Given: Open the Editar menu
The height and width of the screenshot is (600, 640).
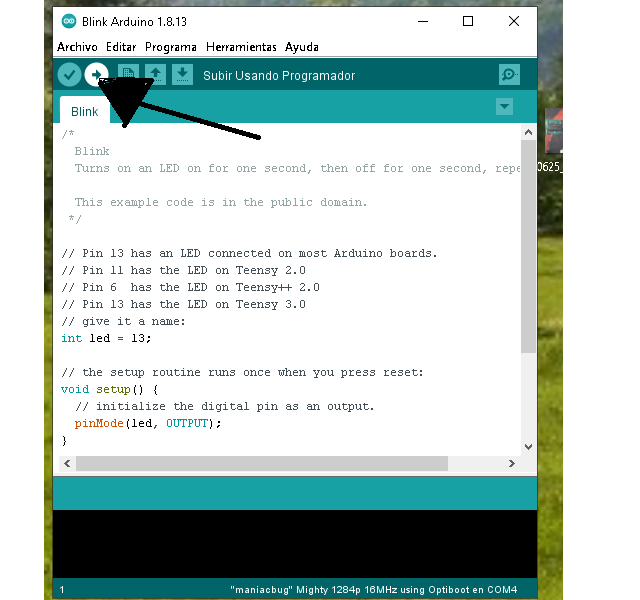Looking at the screenshot, I should [121, 47].
